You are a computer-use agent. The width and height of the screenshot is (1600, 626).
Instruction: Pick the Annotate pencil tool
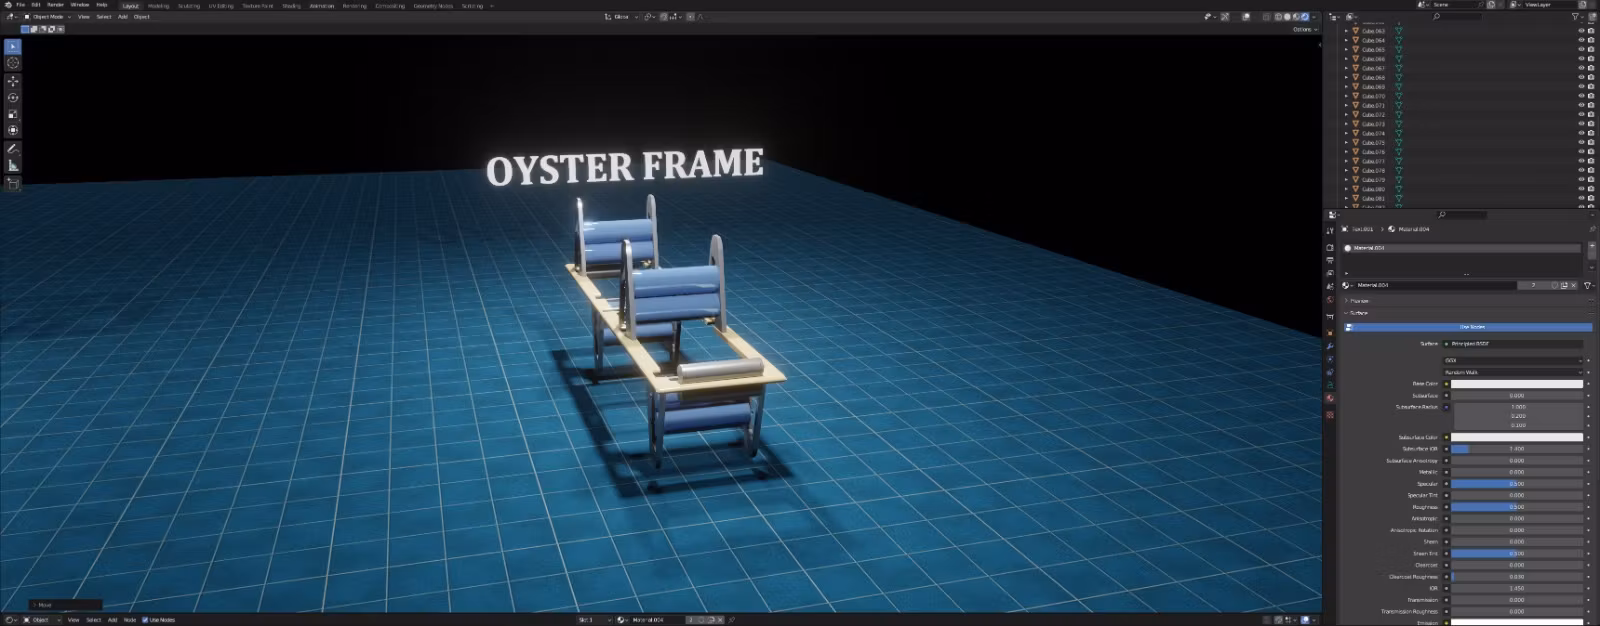click(x=13, y=148)
